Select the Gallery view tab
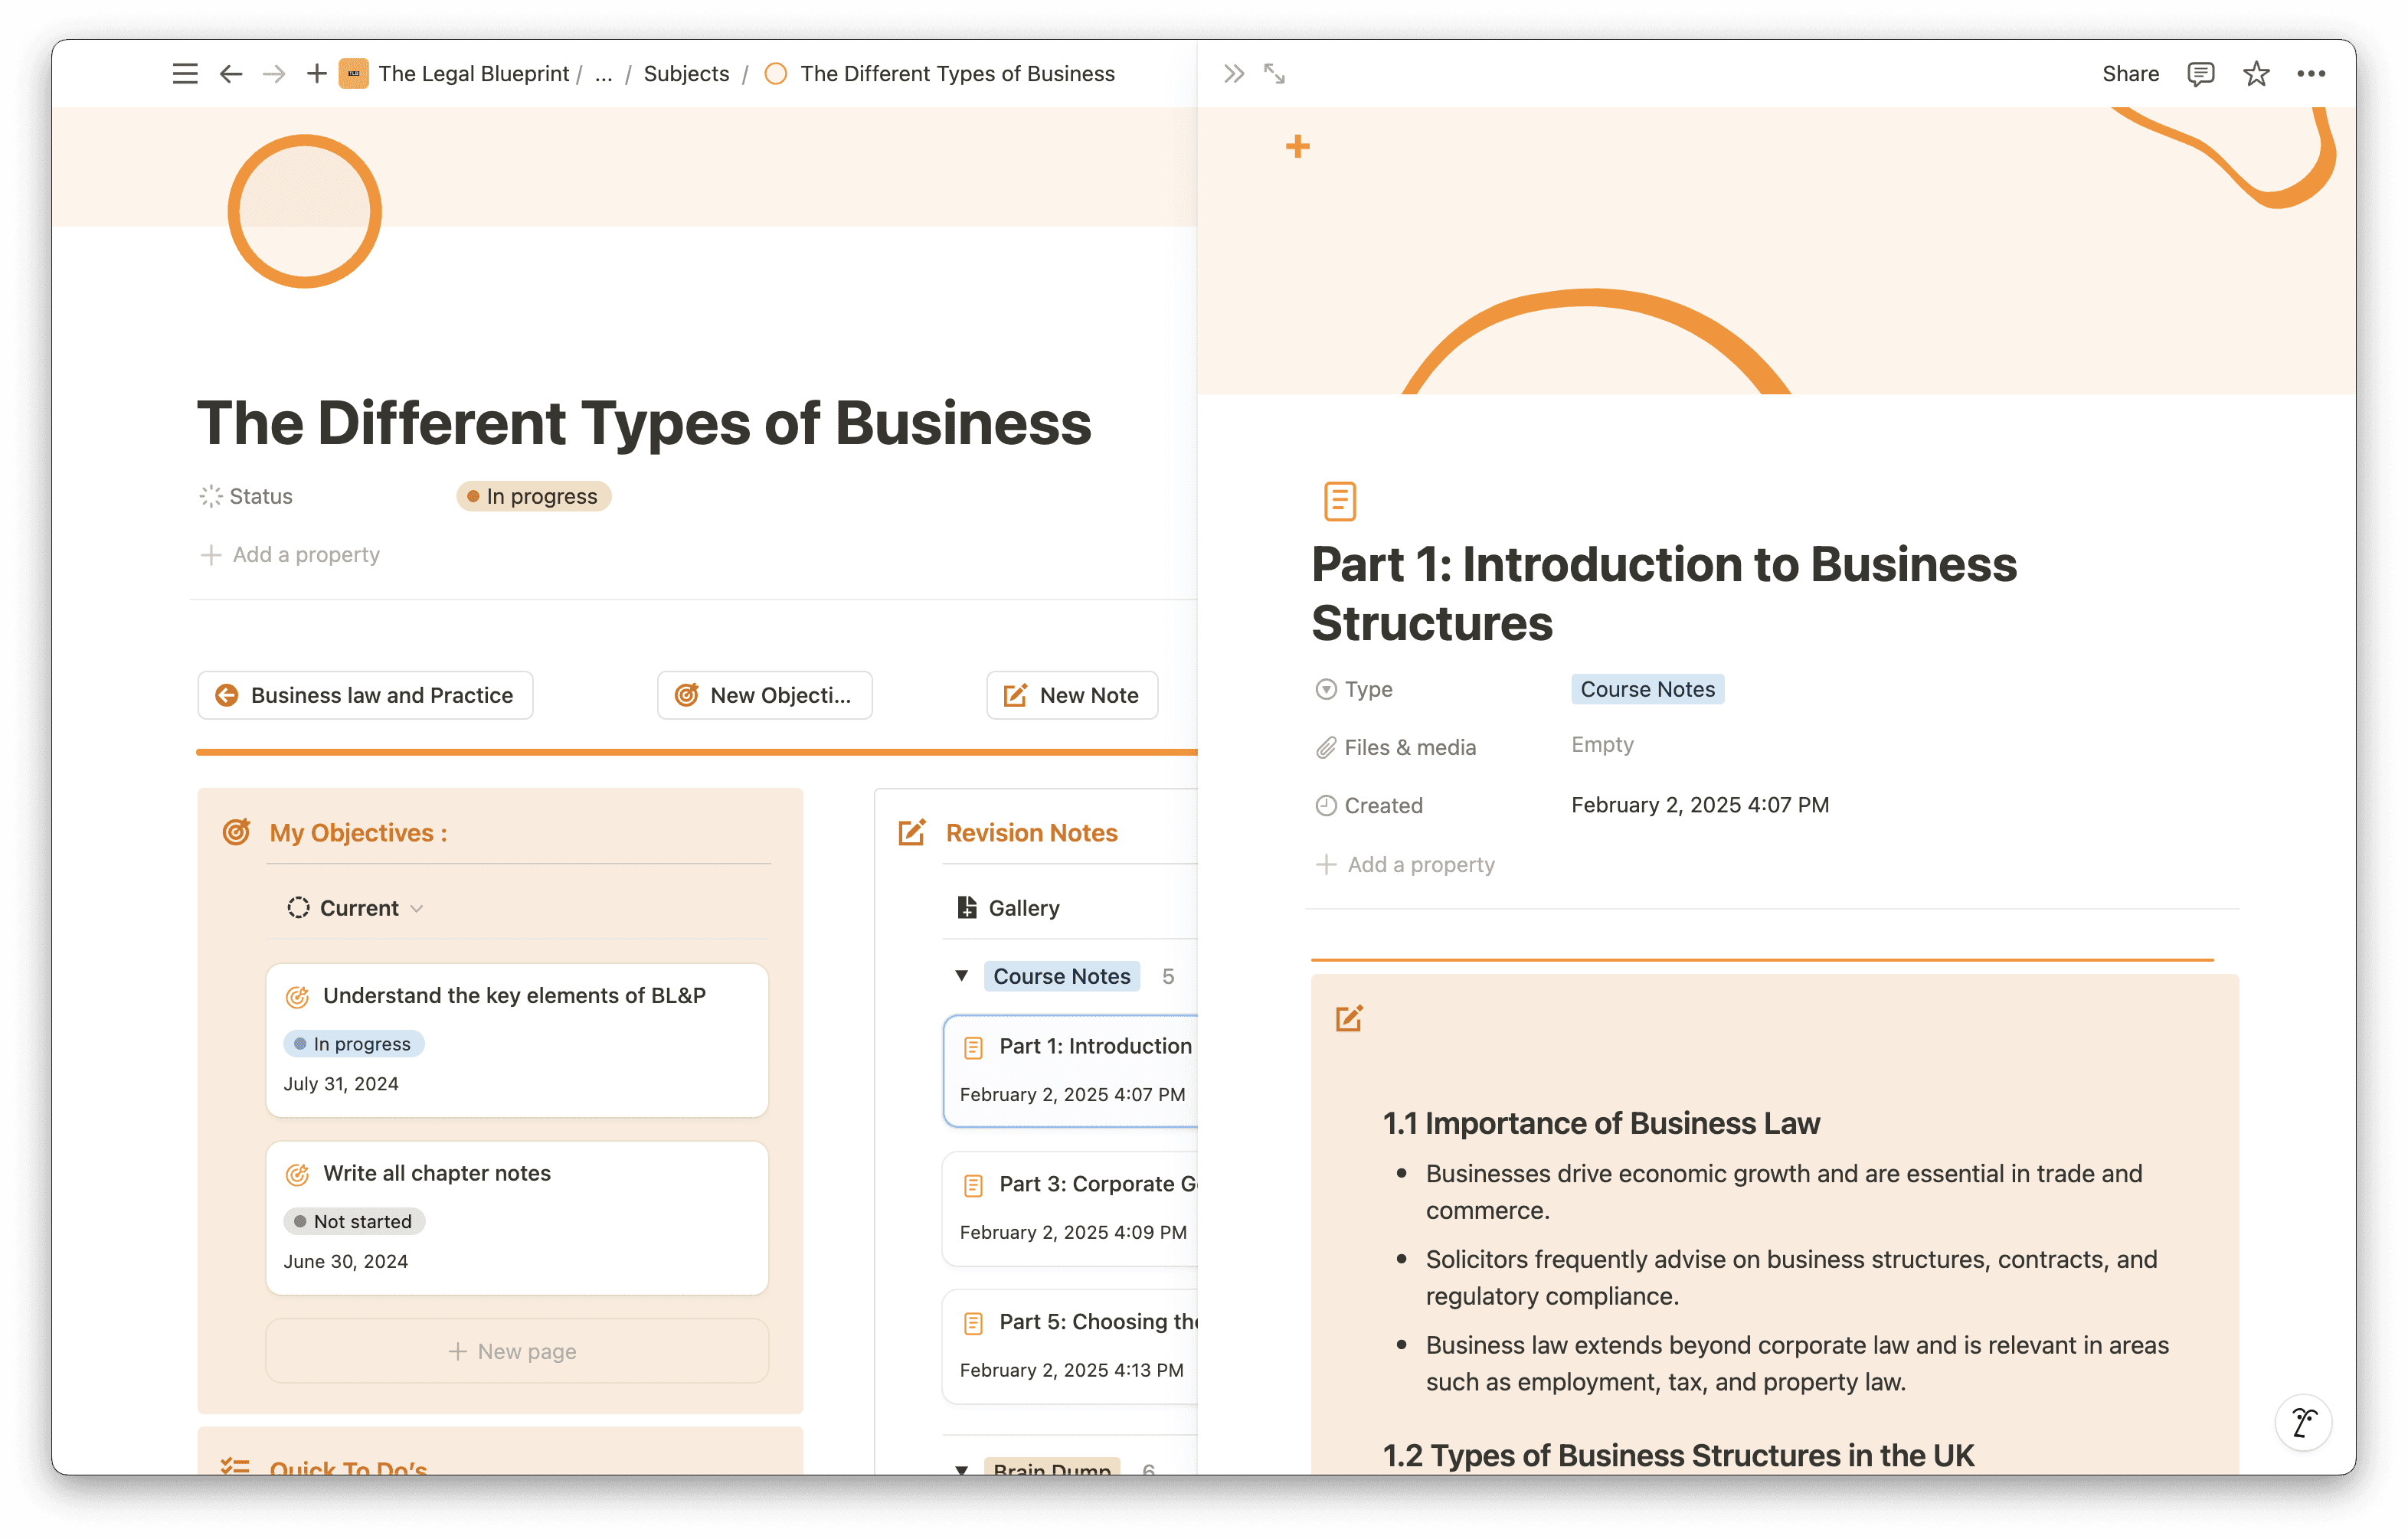Viewport: 2408px width, 1539px height. pyautogui.click(x=1010, y=908)
